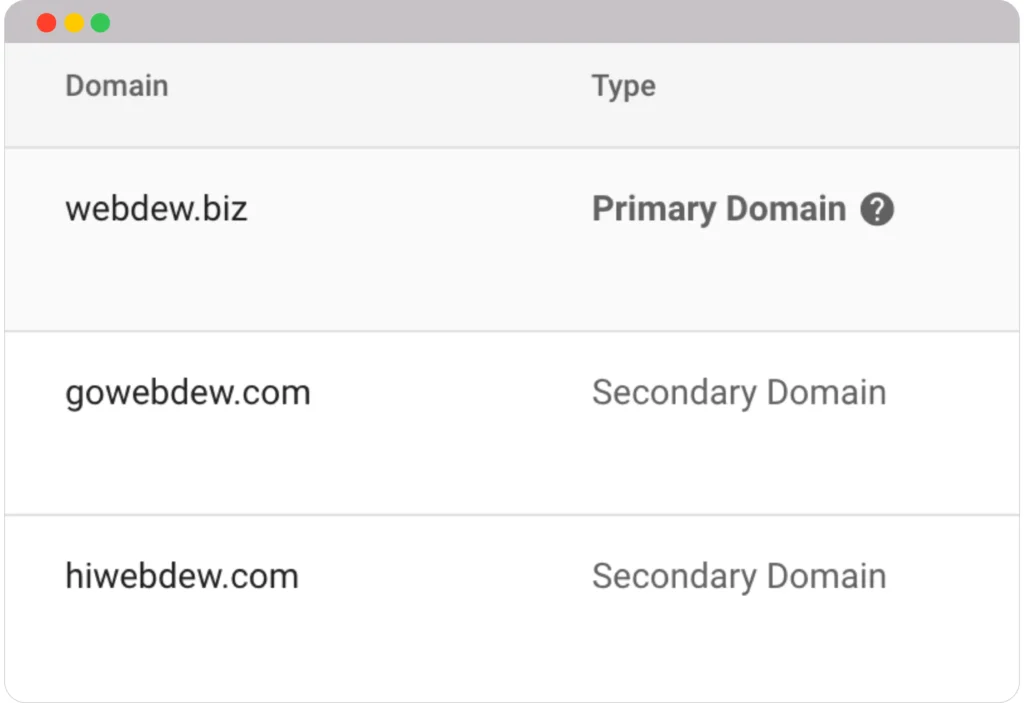The width and height of the screenshot is (1024, 703).
Task: Click the hiwebdew.com domain name
Action: tap(181, 576)
